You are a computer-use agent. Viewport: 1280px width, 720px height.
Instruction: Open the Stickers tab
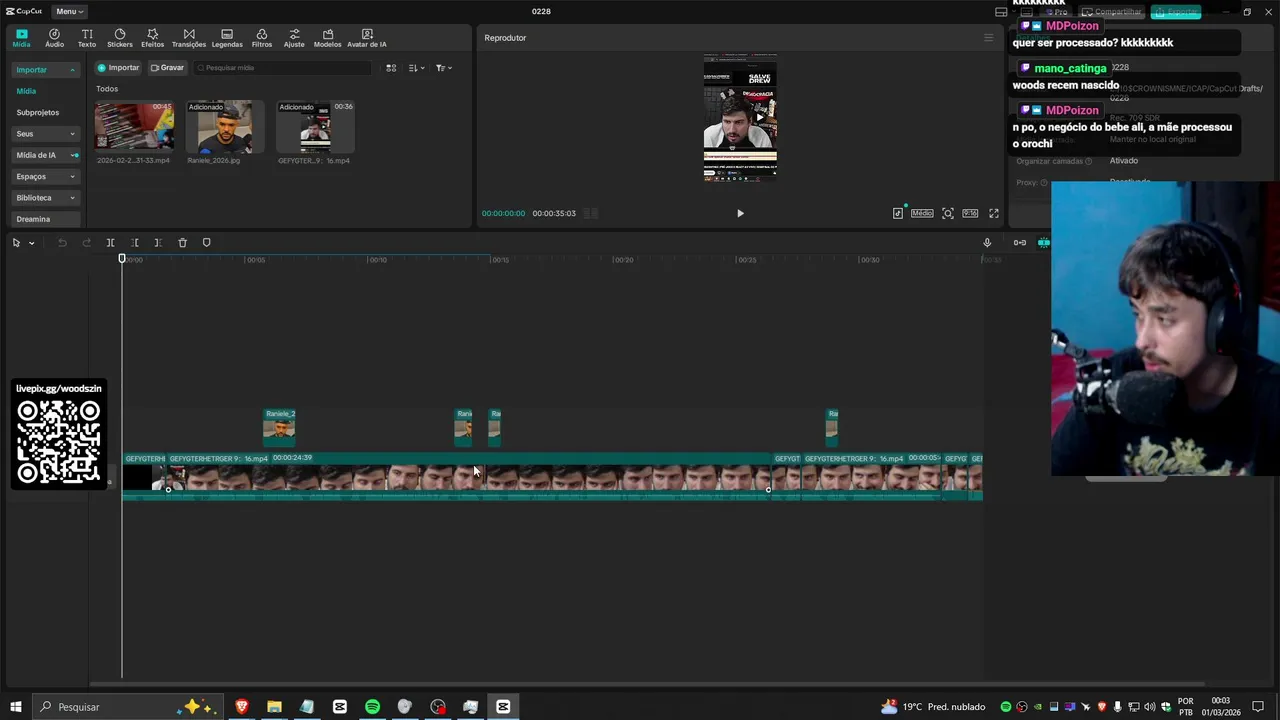click(120, 38)
